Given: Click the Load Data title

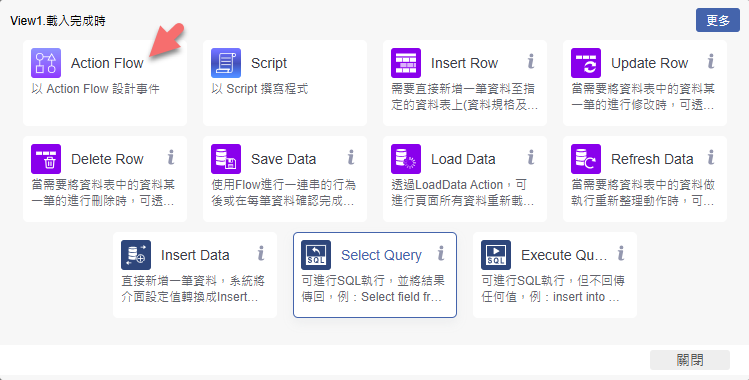Looking at the screenshot, I should click(x=463, y=159).
